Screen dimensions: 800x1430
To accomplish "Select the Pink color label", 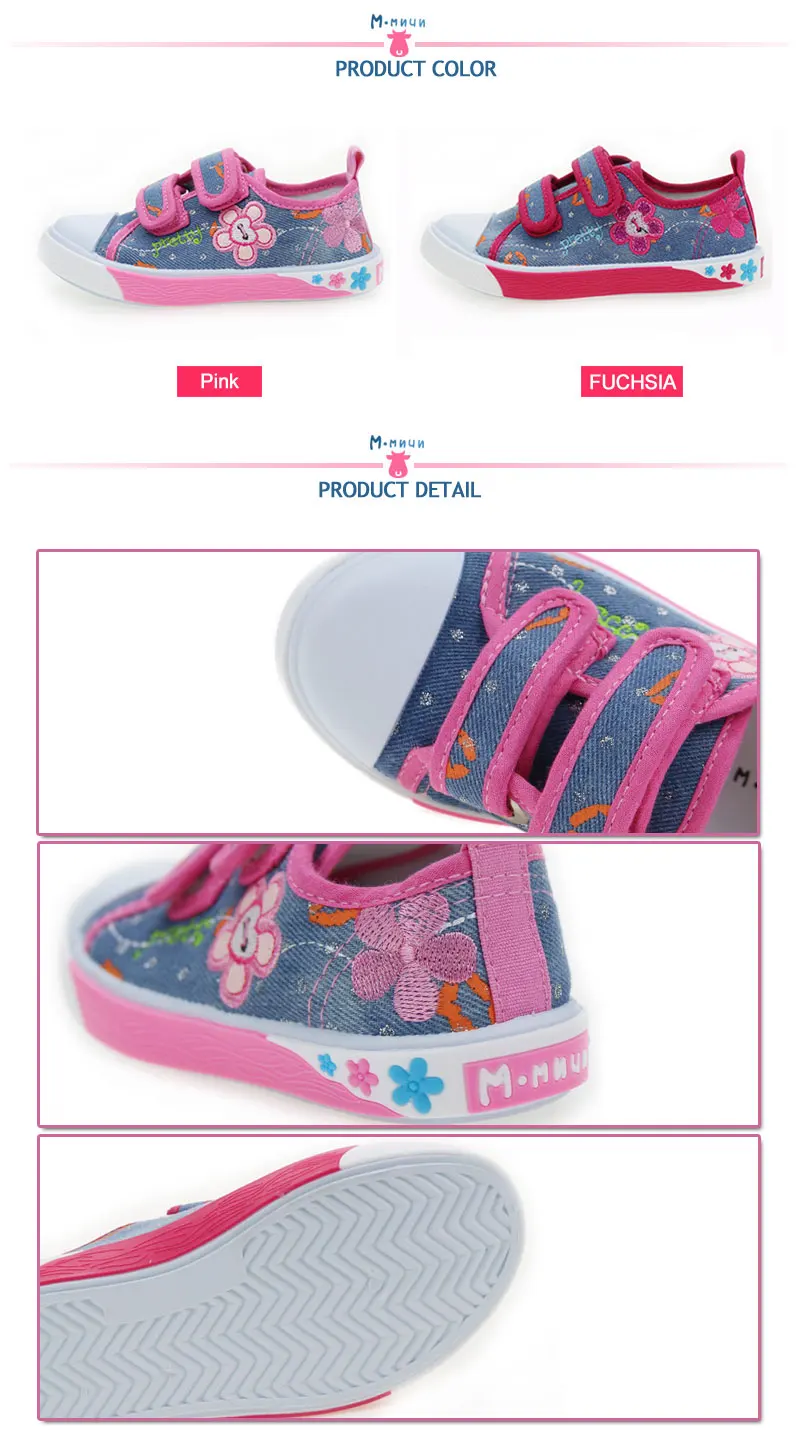I will [x=219, y=381].
